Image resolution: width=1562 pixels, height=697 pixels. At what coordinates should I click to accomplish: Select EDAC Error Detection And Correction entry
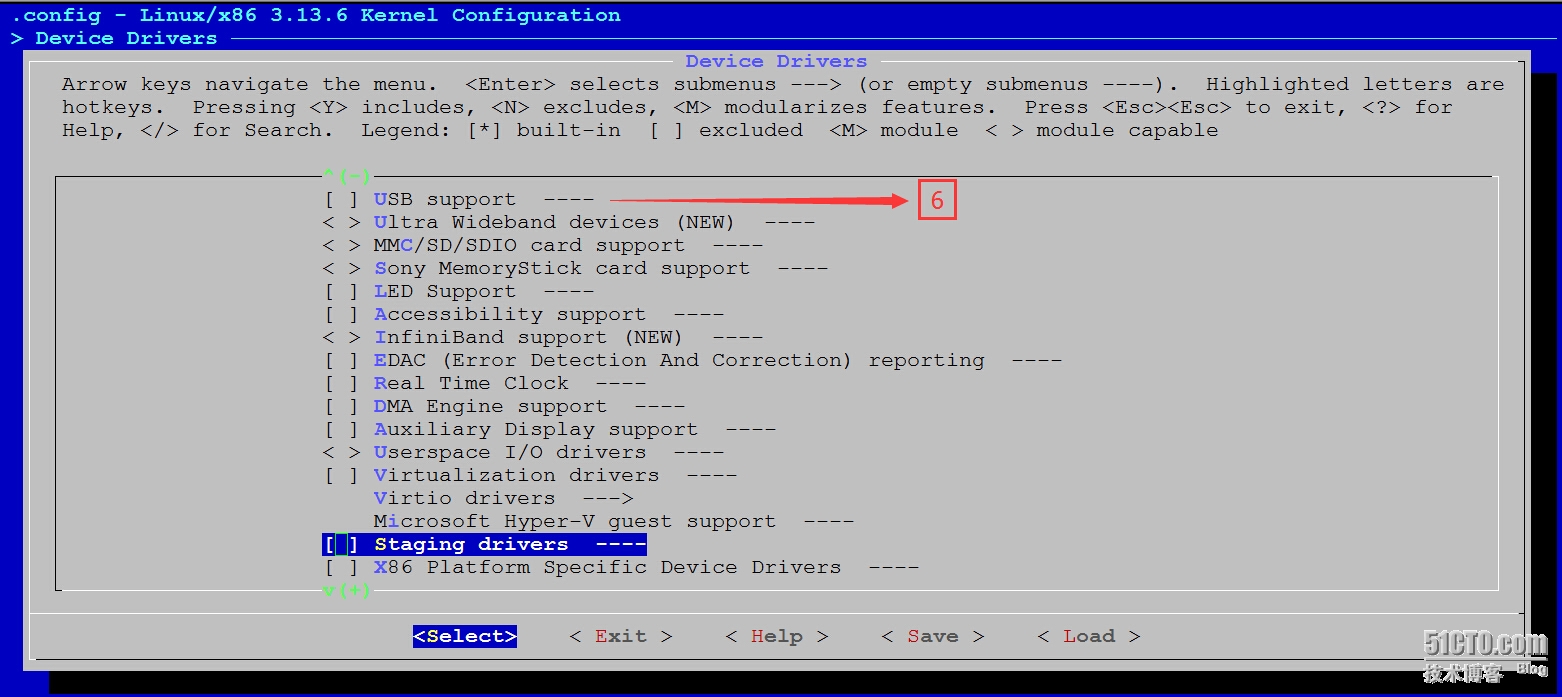pos(718,360)
